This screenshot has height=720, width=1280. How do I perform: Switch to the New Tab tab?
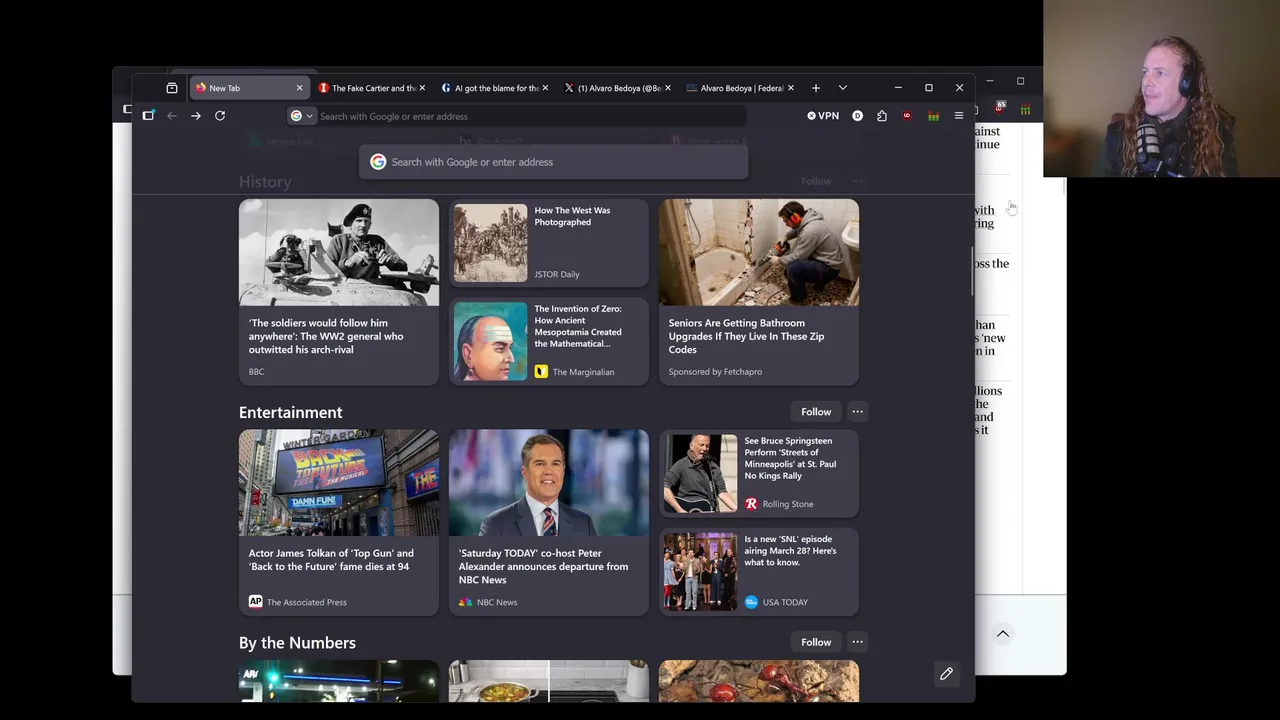pos(248,88)
